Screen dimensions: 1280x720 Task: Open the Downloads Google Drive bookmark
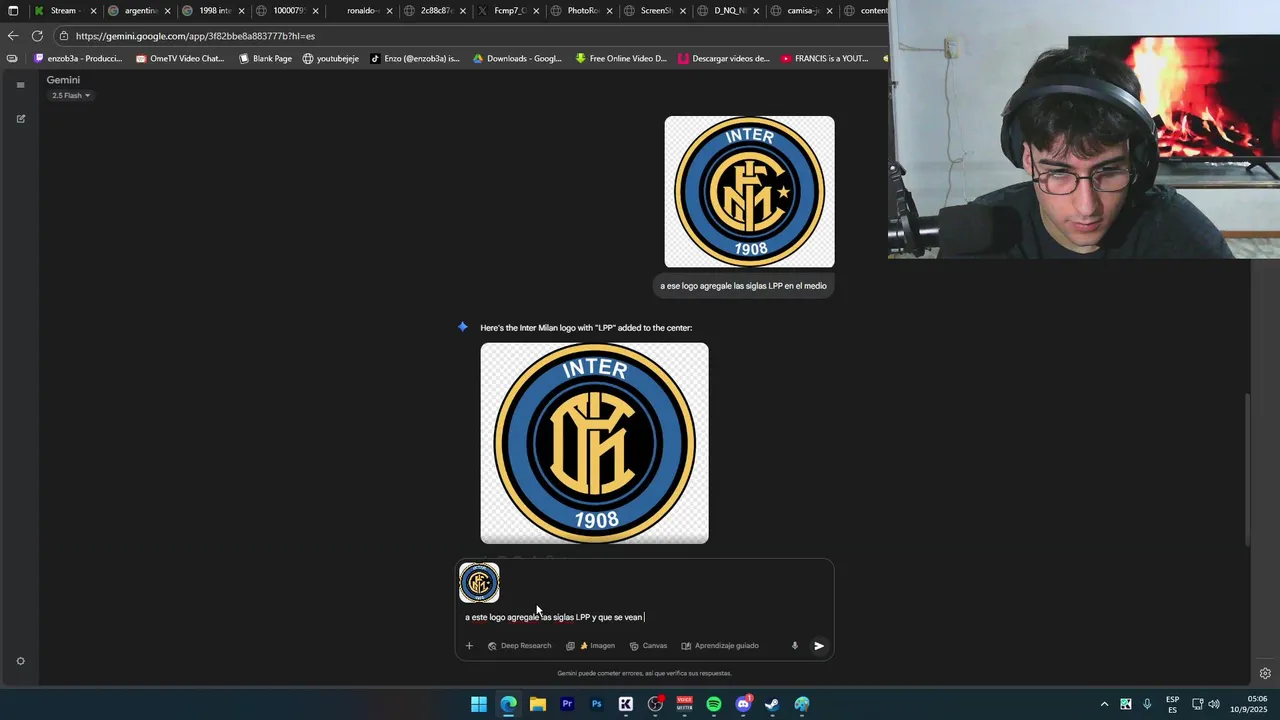517,59
